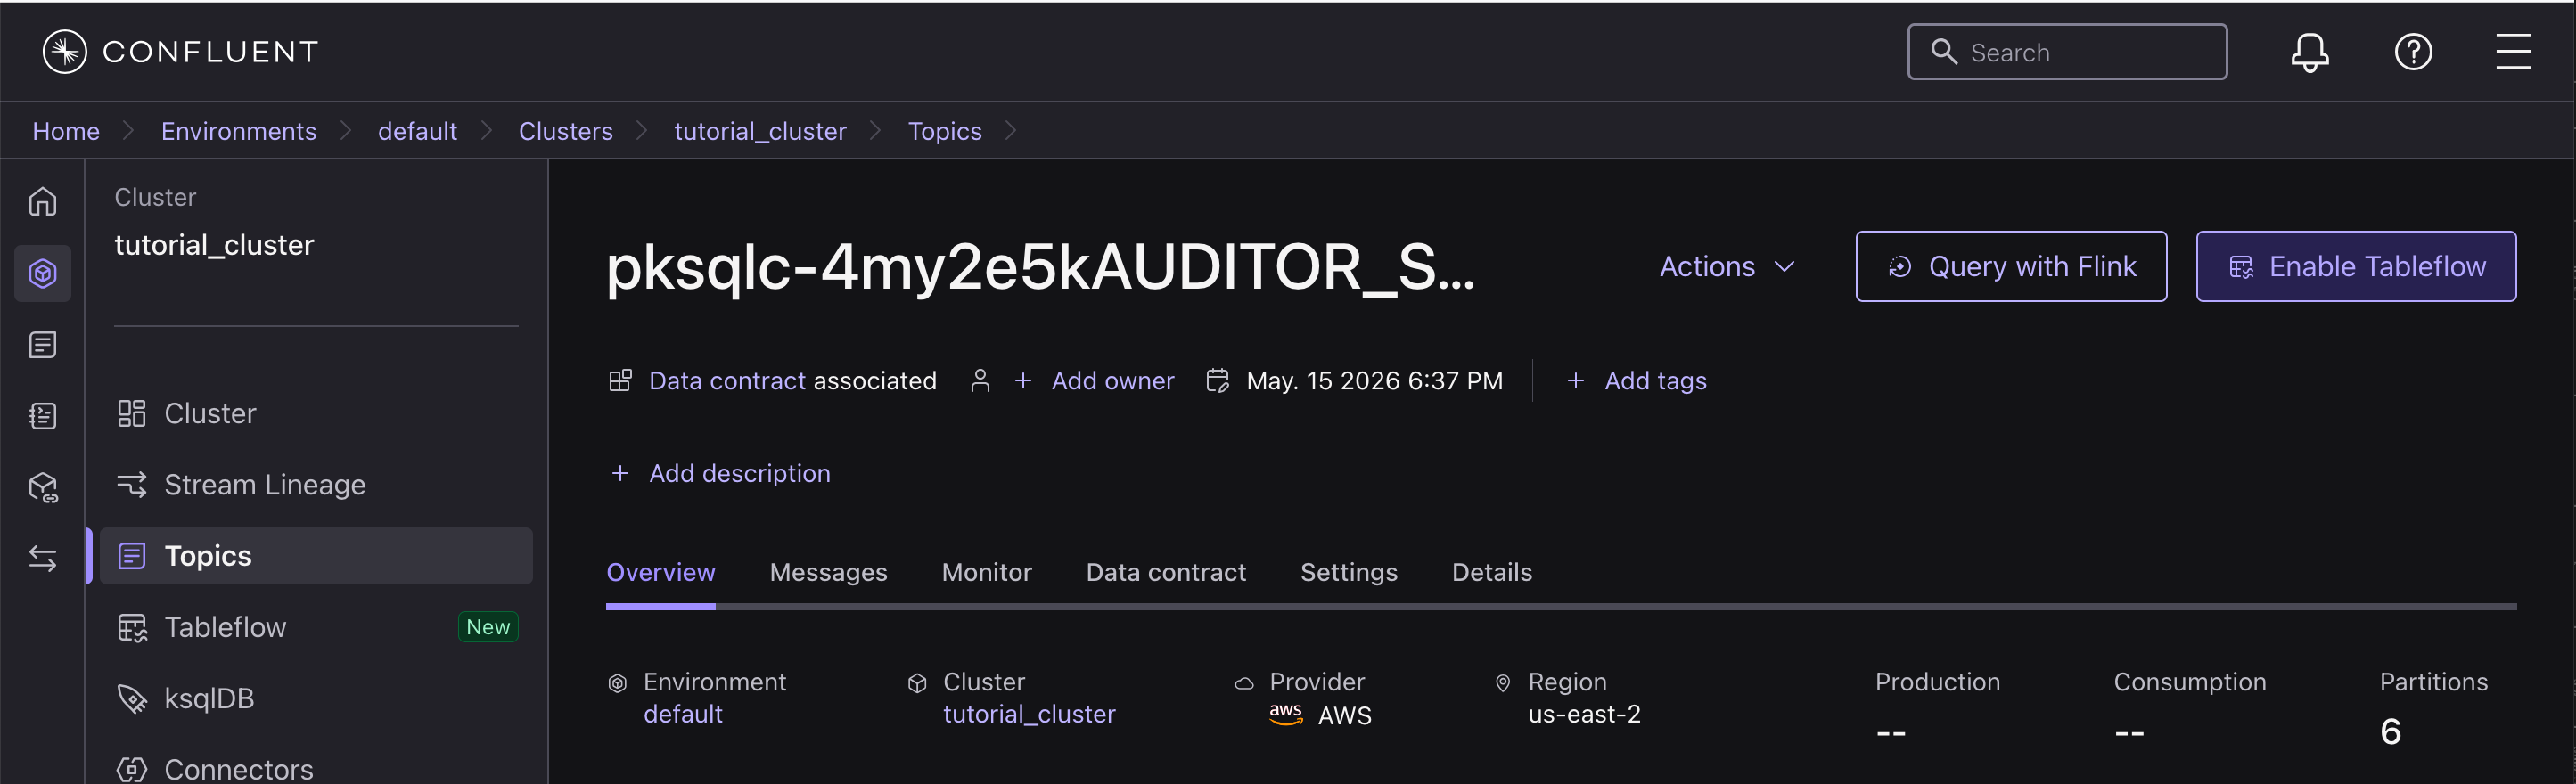Open the Settings tab
Screen dimensions: 2576x784
pyautogui.click(x=1348, y=572)
